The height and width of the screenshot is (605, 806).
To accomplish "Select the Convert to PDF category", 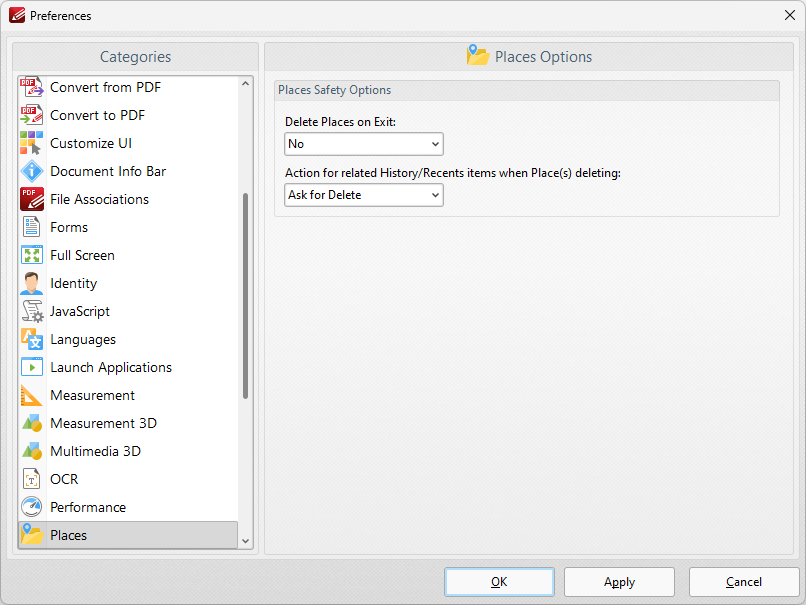I will [128, 115].
